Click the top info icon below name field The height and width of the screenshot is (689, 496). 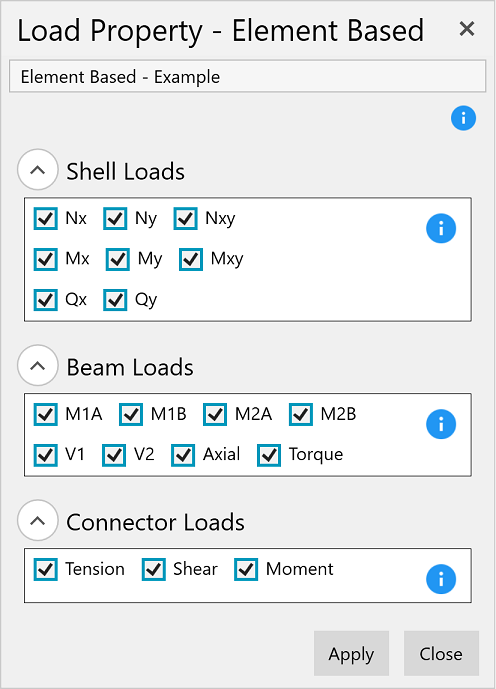tap(463, 118)
